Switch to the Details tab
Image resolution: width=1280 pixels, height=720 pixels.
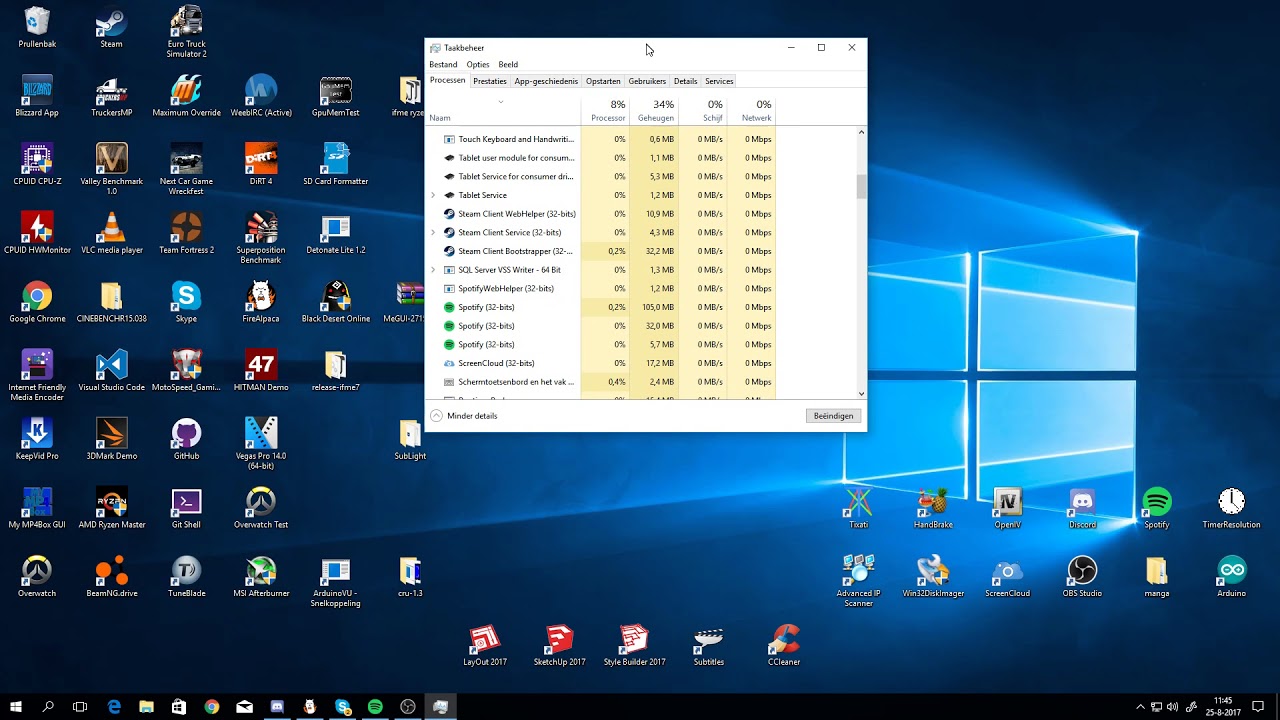tap(685, 81)
